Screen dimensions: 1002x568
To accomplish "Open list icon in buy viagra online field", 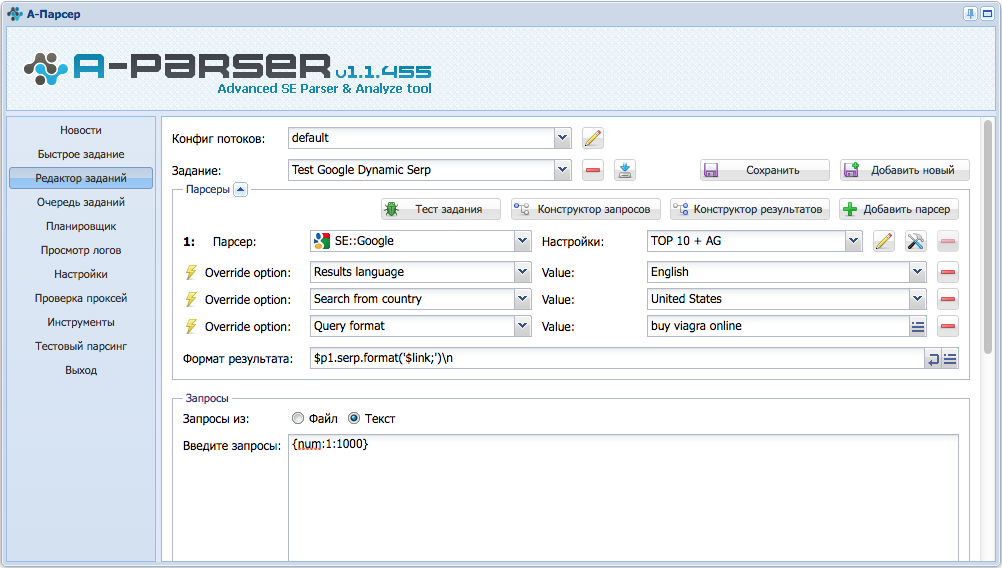I will tap(918, 326).
